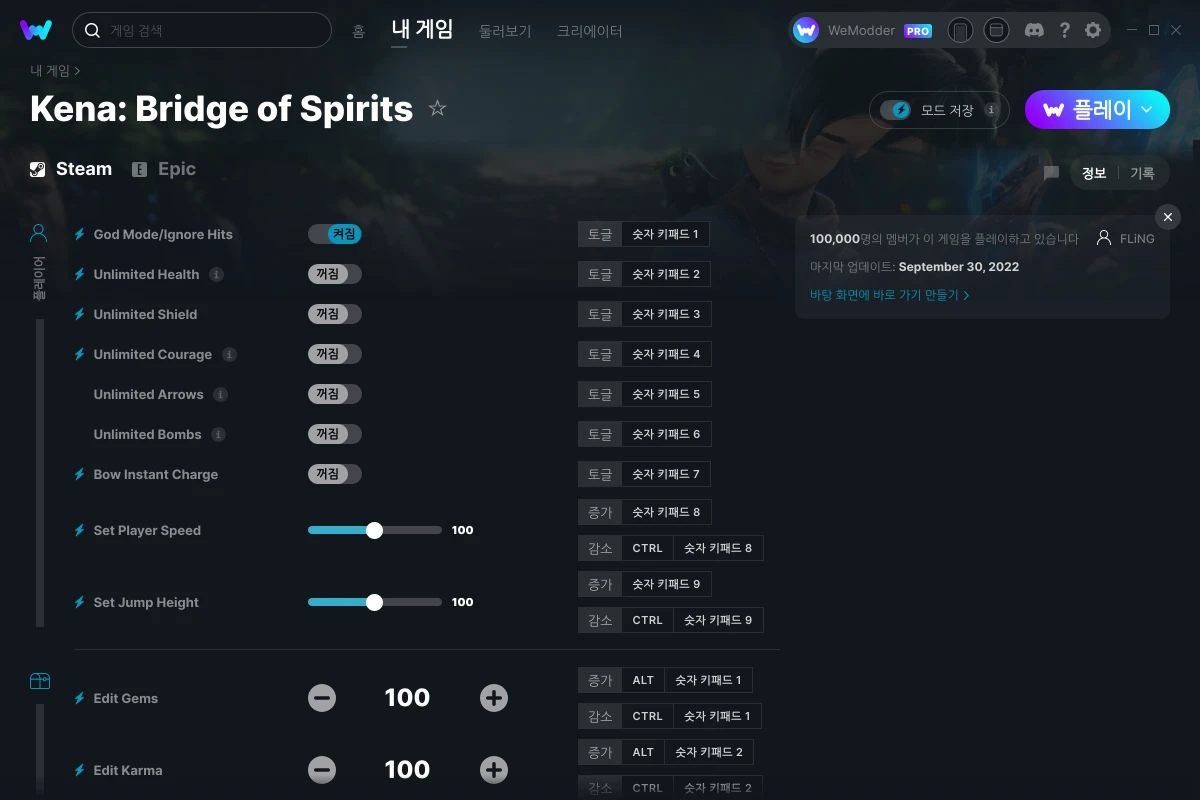Enable Bow Instant Charge toggle
The height and width of the screenshot is (800, 1200).
pos(335,474)
